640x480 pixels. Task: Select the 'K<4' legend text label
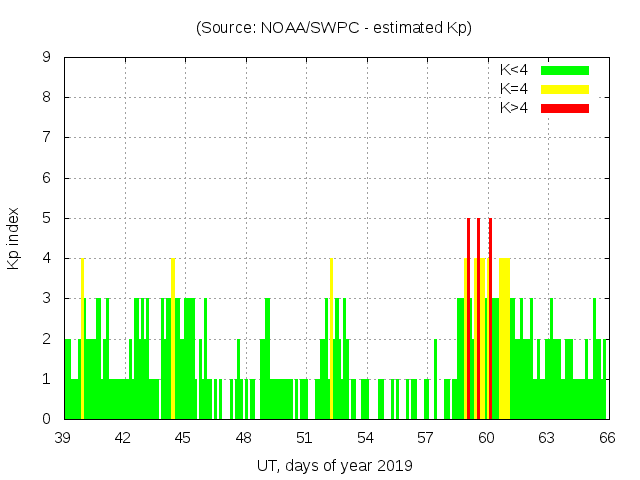(x=514, y=70)
